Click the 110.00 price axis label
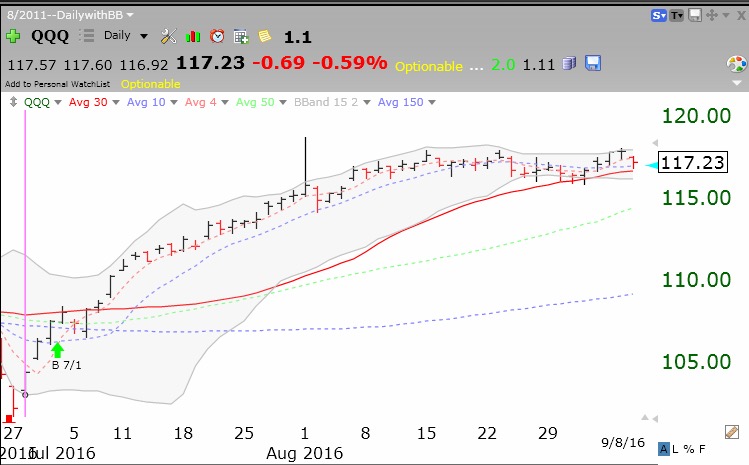The image size is (749, 465). coord(696,280)
